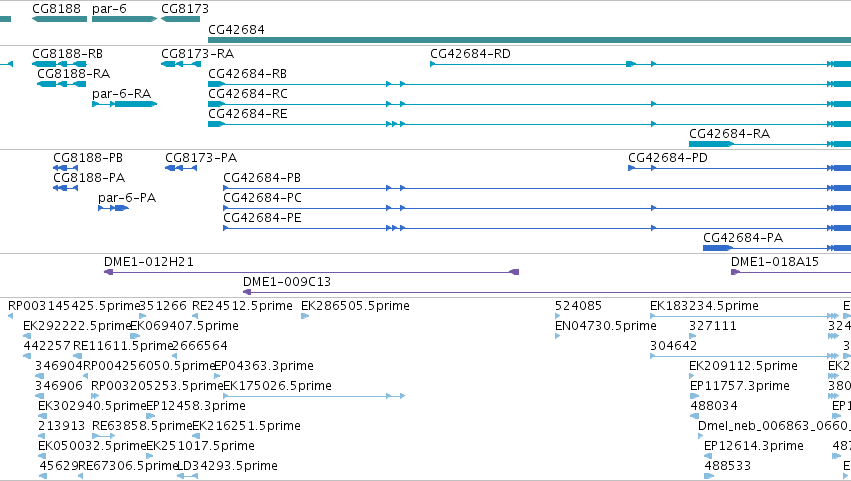Viewport: 851px width, 481px height.
Task: Click the CG42684-RA transcript exon block
Action: point(710,144)
